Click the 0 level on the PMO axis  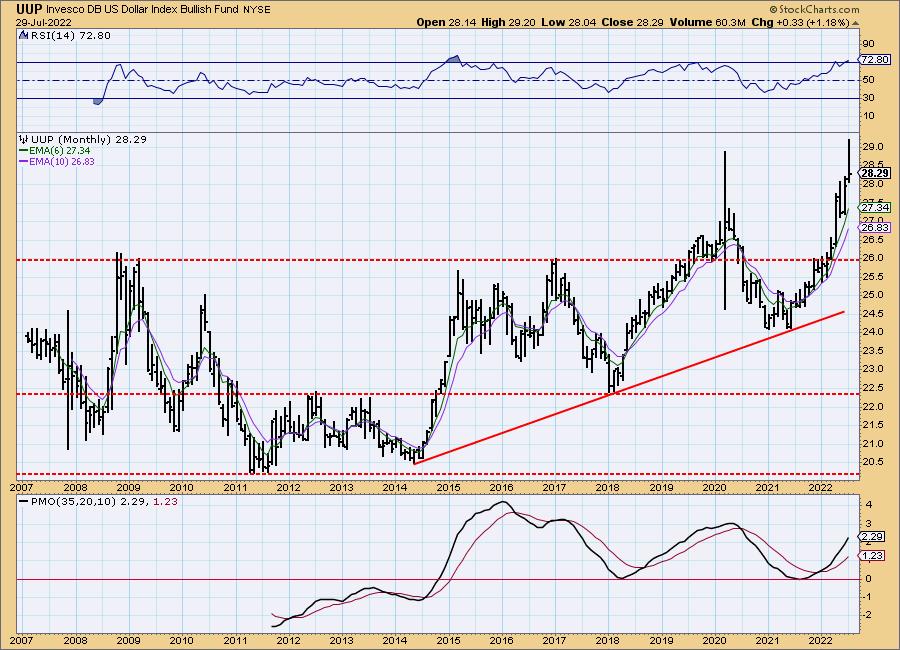pyautogui.click(x=868, y=578)
